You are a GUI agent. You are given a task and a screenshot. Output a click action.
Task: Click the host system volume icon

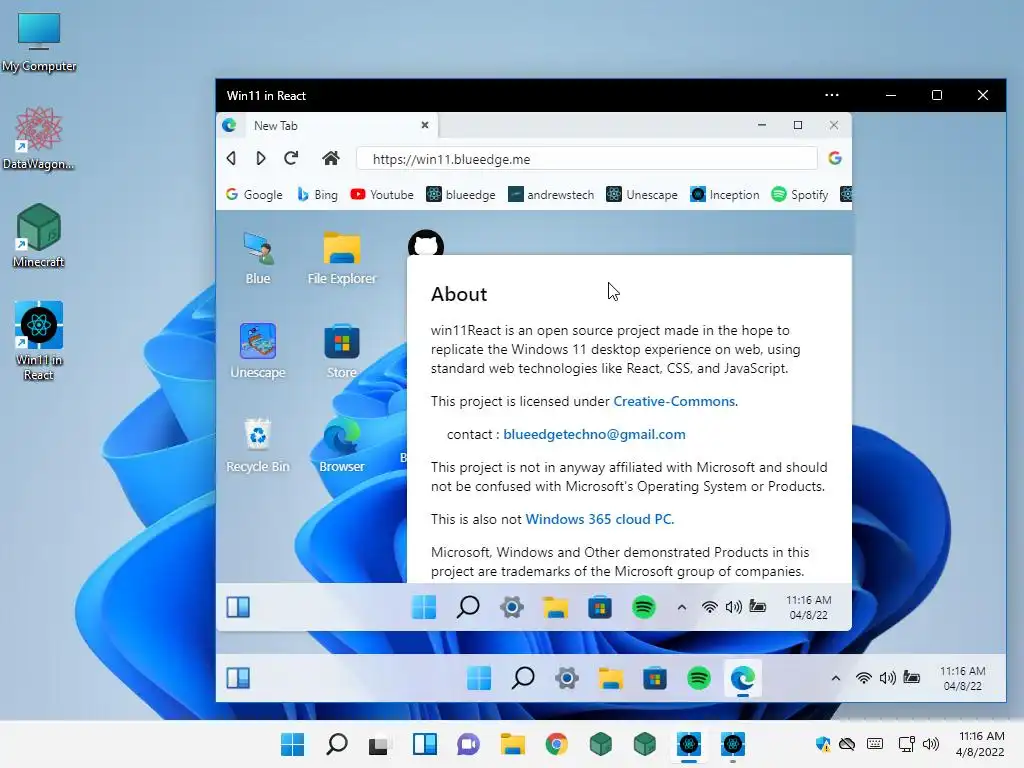pyautogui.click(x=931, y=744)
